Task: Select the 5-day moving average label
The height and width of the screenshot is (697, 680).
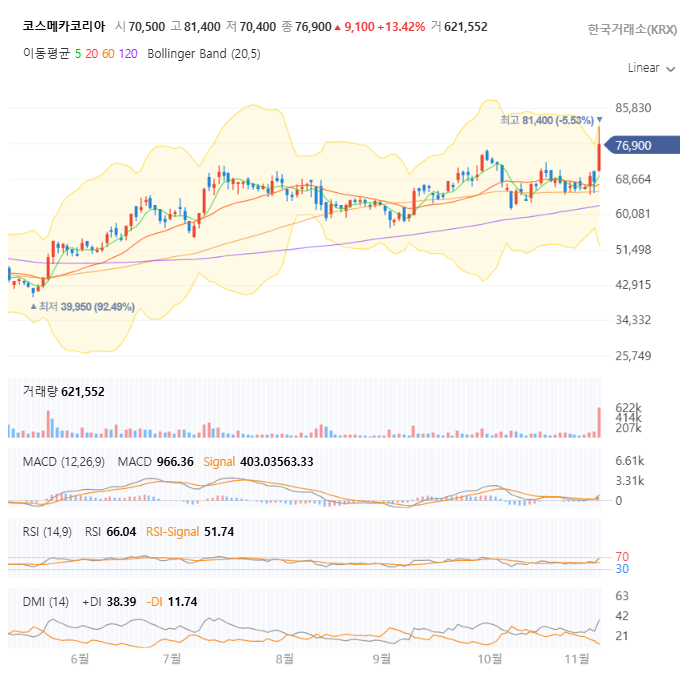Action: click(x=78, y=54)
